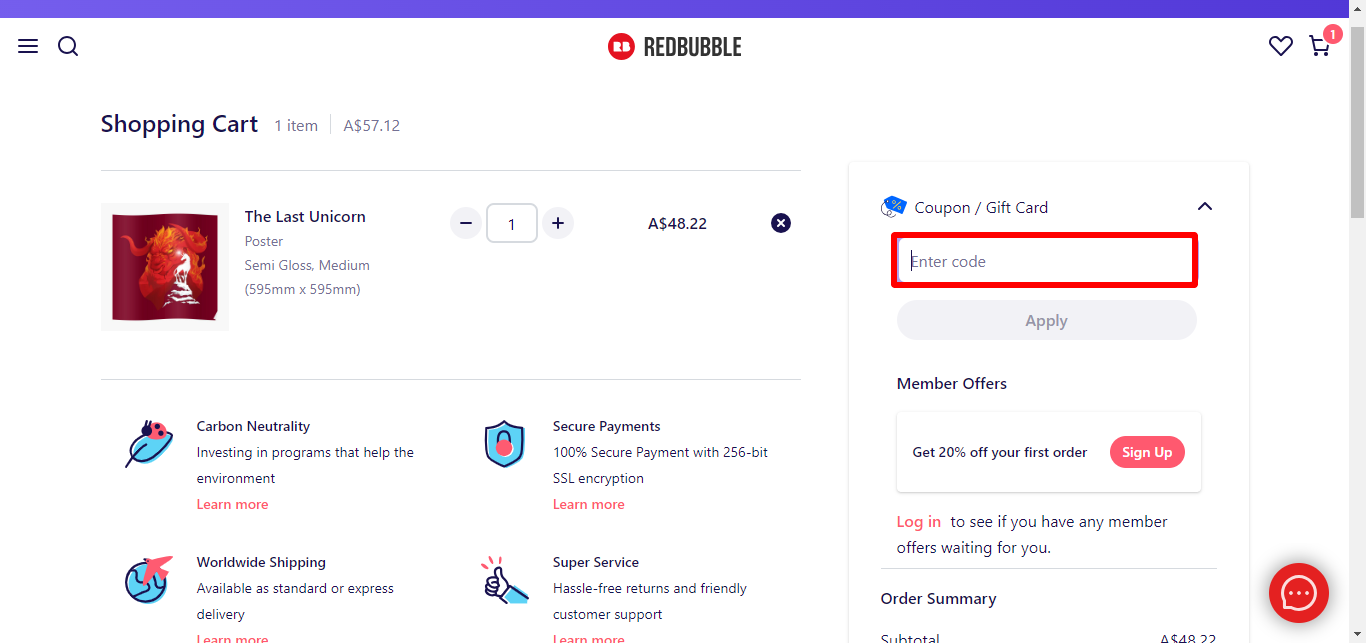Open Learn more under Secure Payments
The width and height of the screenshot is (1366, 643).
(588, 503)
